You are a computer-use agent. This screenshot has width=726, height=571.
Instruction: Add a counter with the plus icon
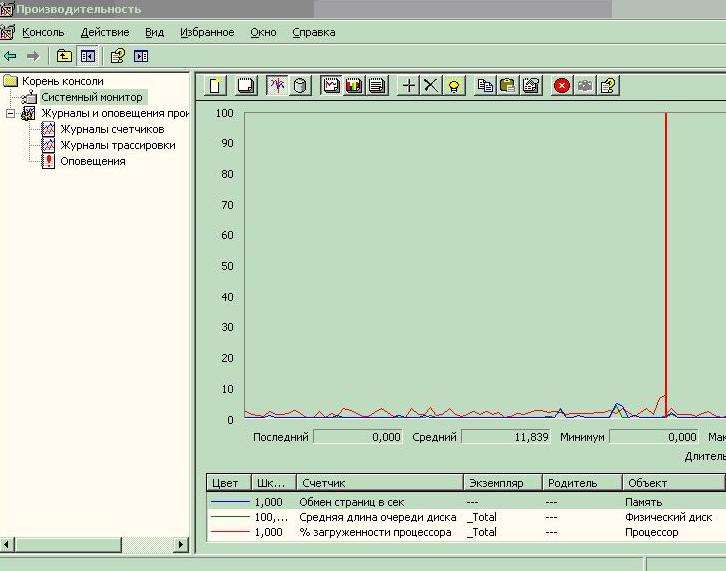[x=408, y=86]
